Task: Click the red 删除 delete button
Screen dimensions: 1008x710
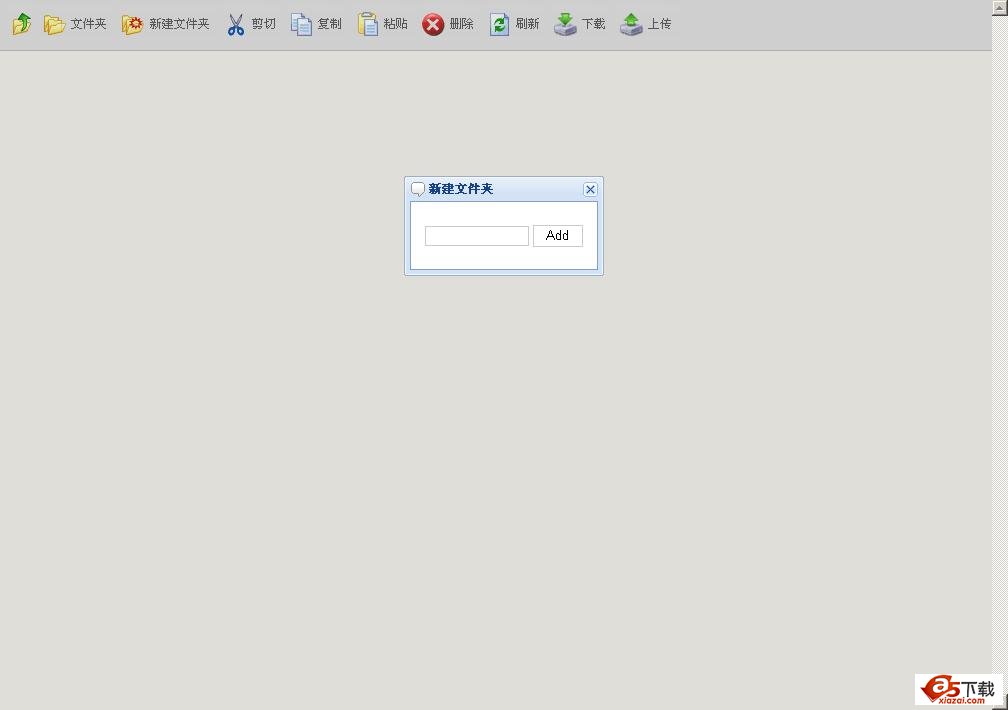Action: (447, 24)
